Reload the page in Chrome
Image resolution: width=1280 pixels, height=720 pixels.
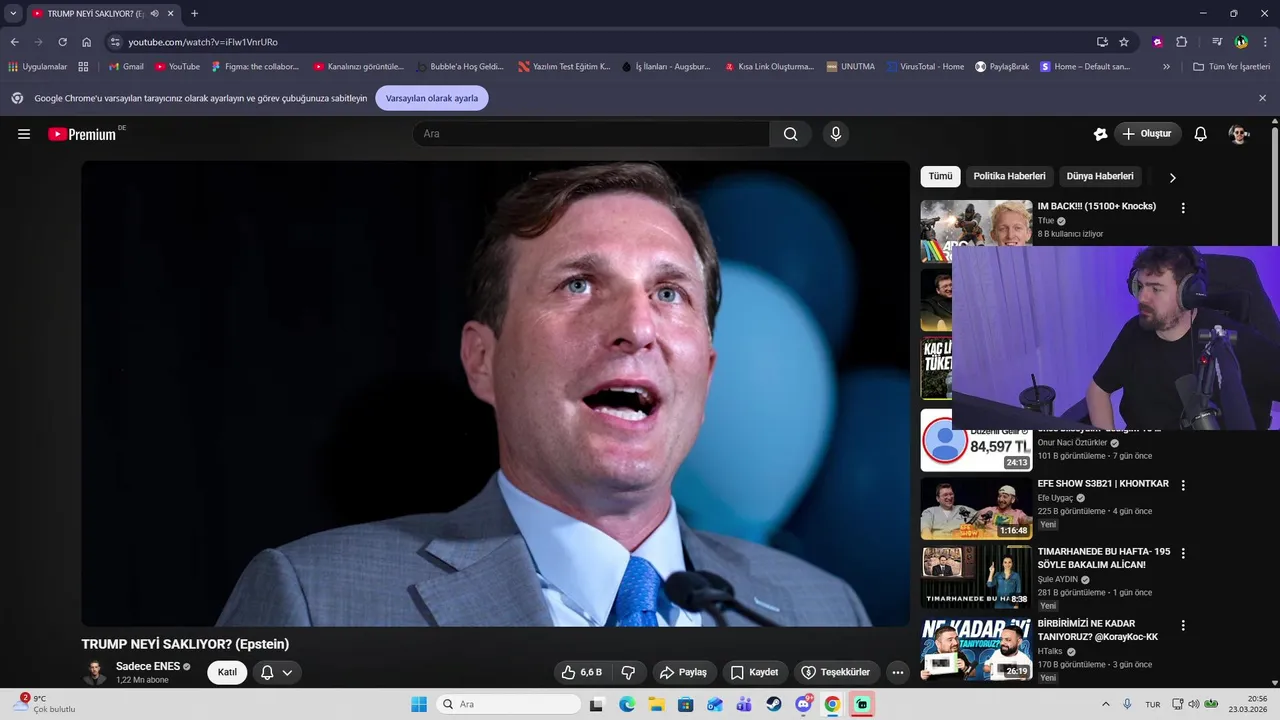click(x=62, y=42)
